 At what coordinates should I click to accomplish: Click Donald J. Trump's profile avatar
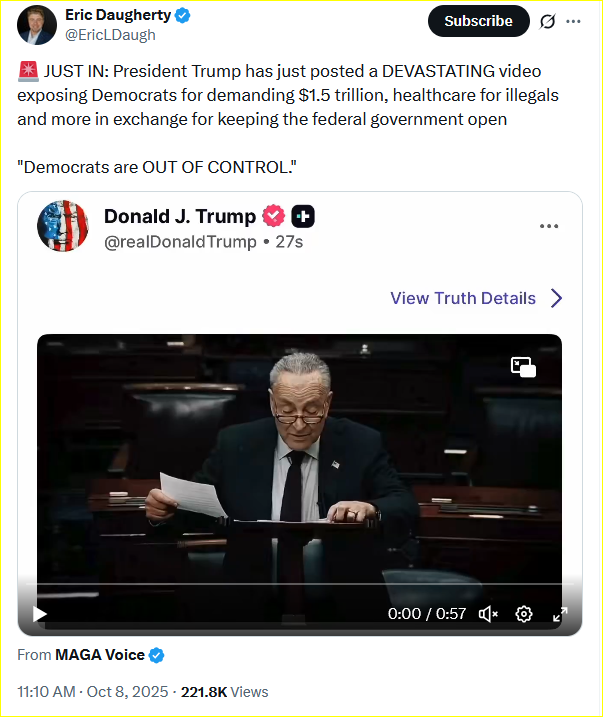tap(63, 226)
